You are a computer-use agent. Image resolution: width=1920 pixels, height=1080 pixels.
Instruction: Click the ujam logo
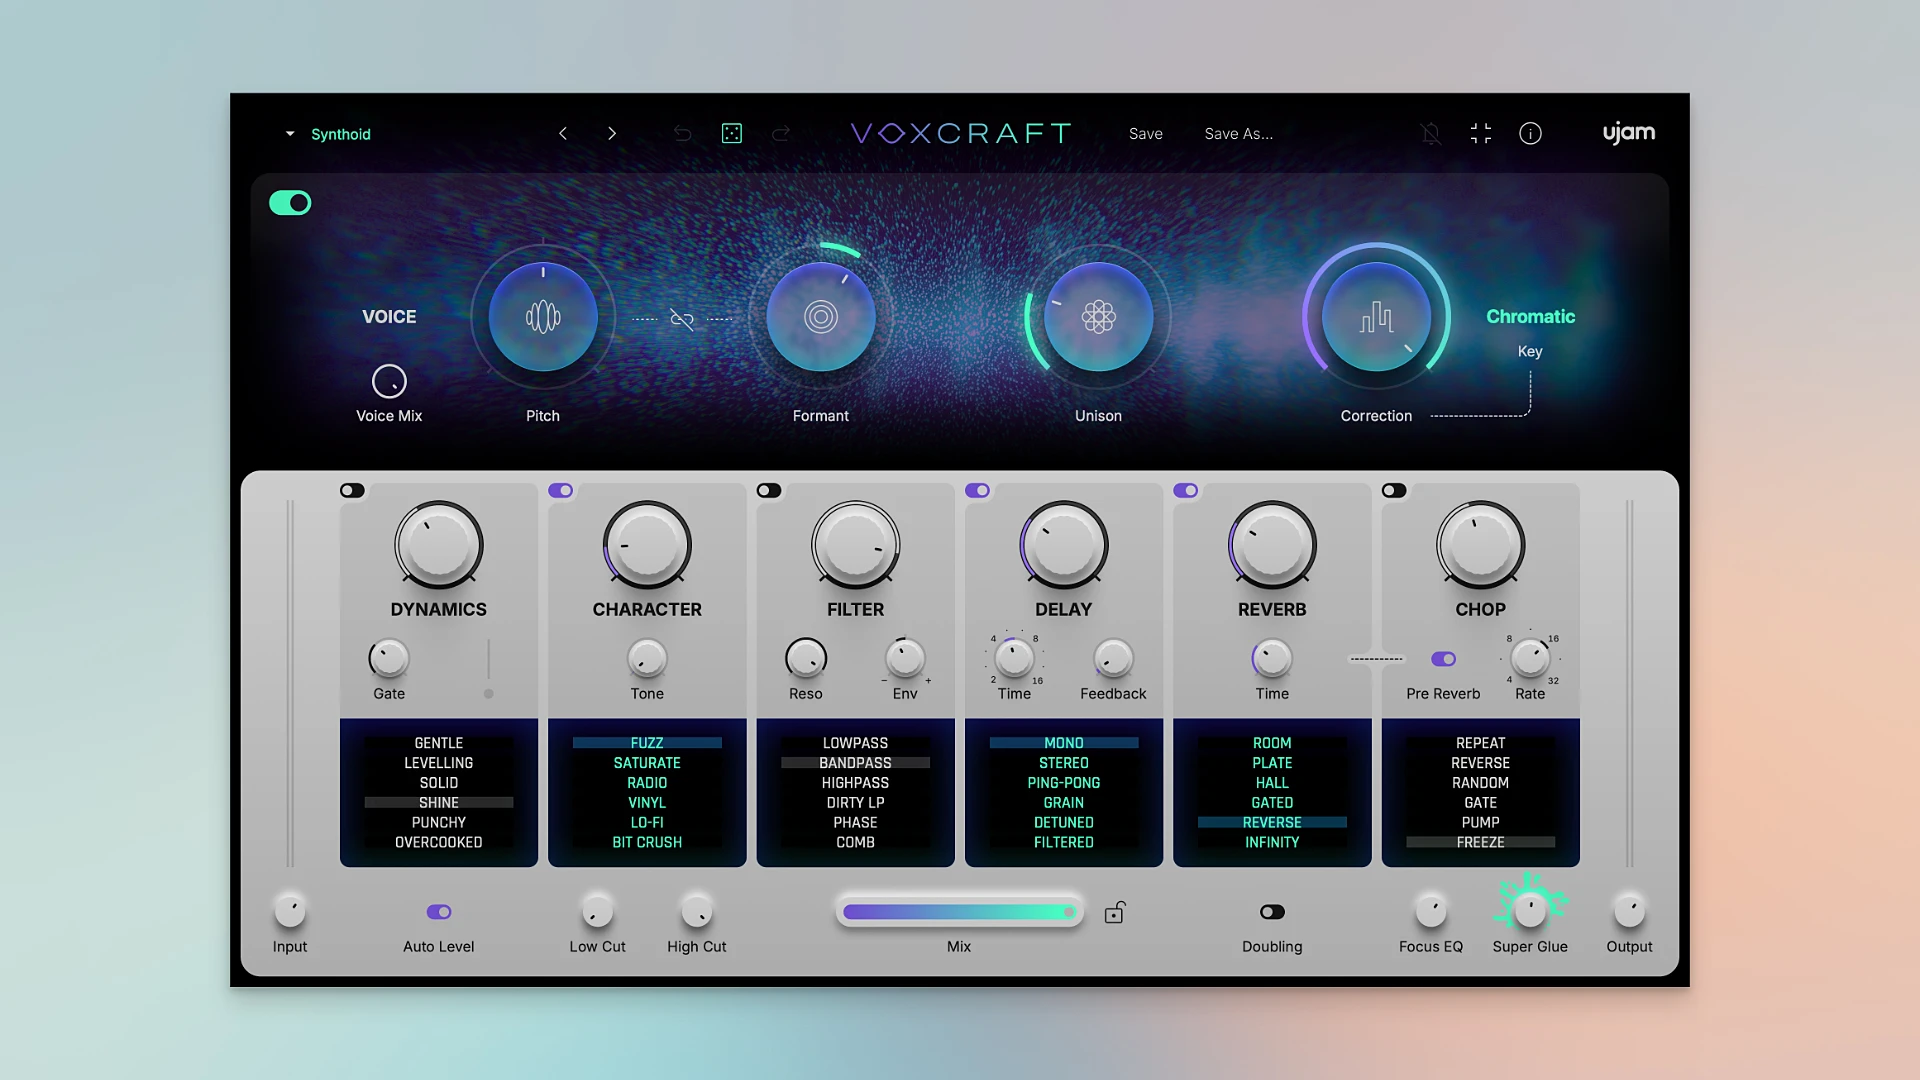(1628, 132)
